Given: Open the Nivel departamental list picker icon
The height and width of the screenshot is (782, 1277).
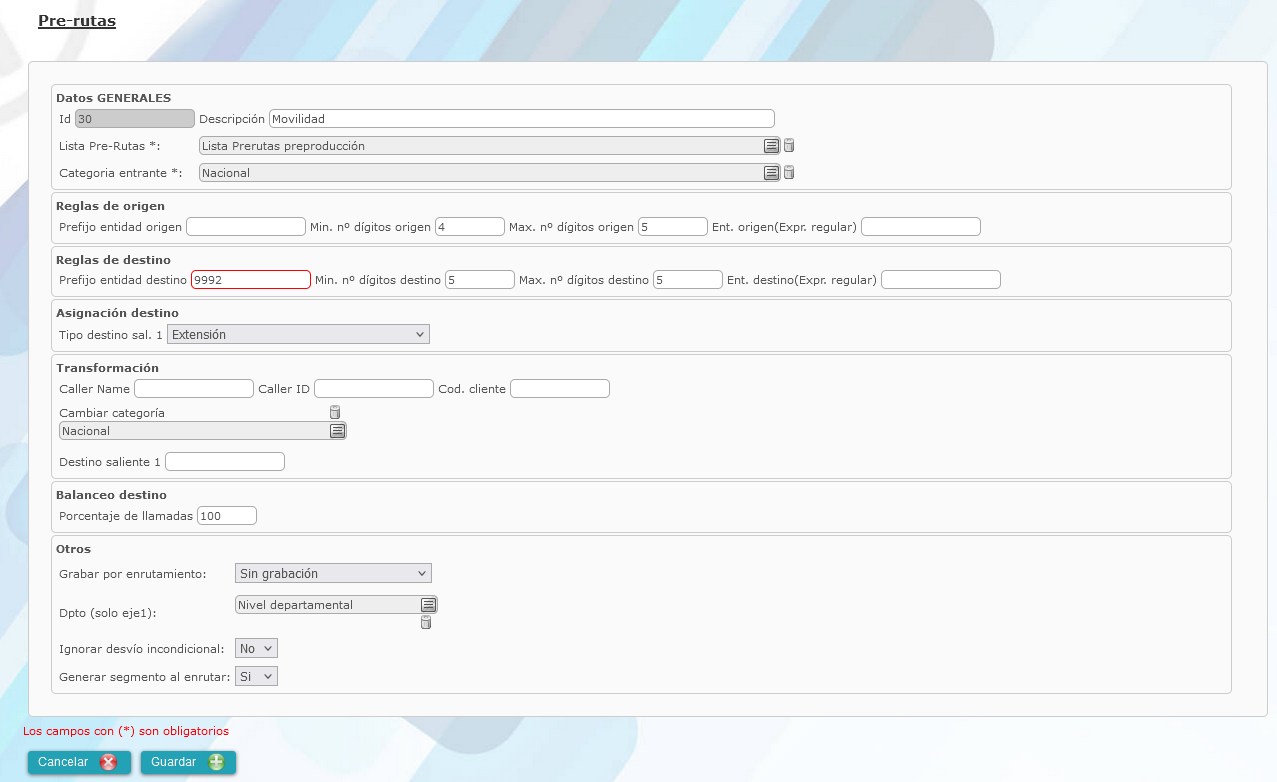Looking at the screenshot, I should (428, 605).
